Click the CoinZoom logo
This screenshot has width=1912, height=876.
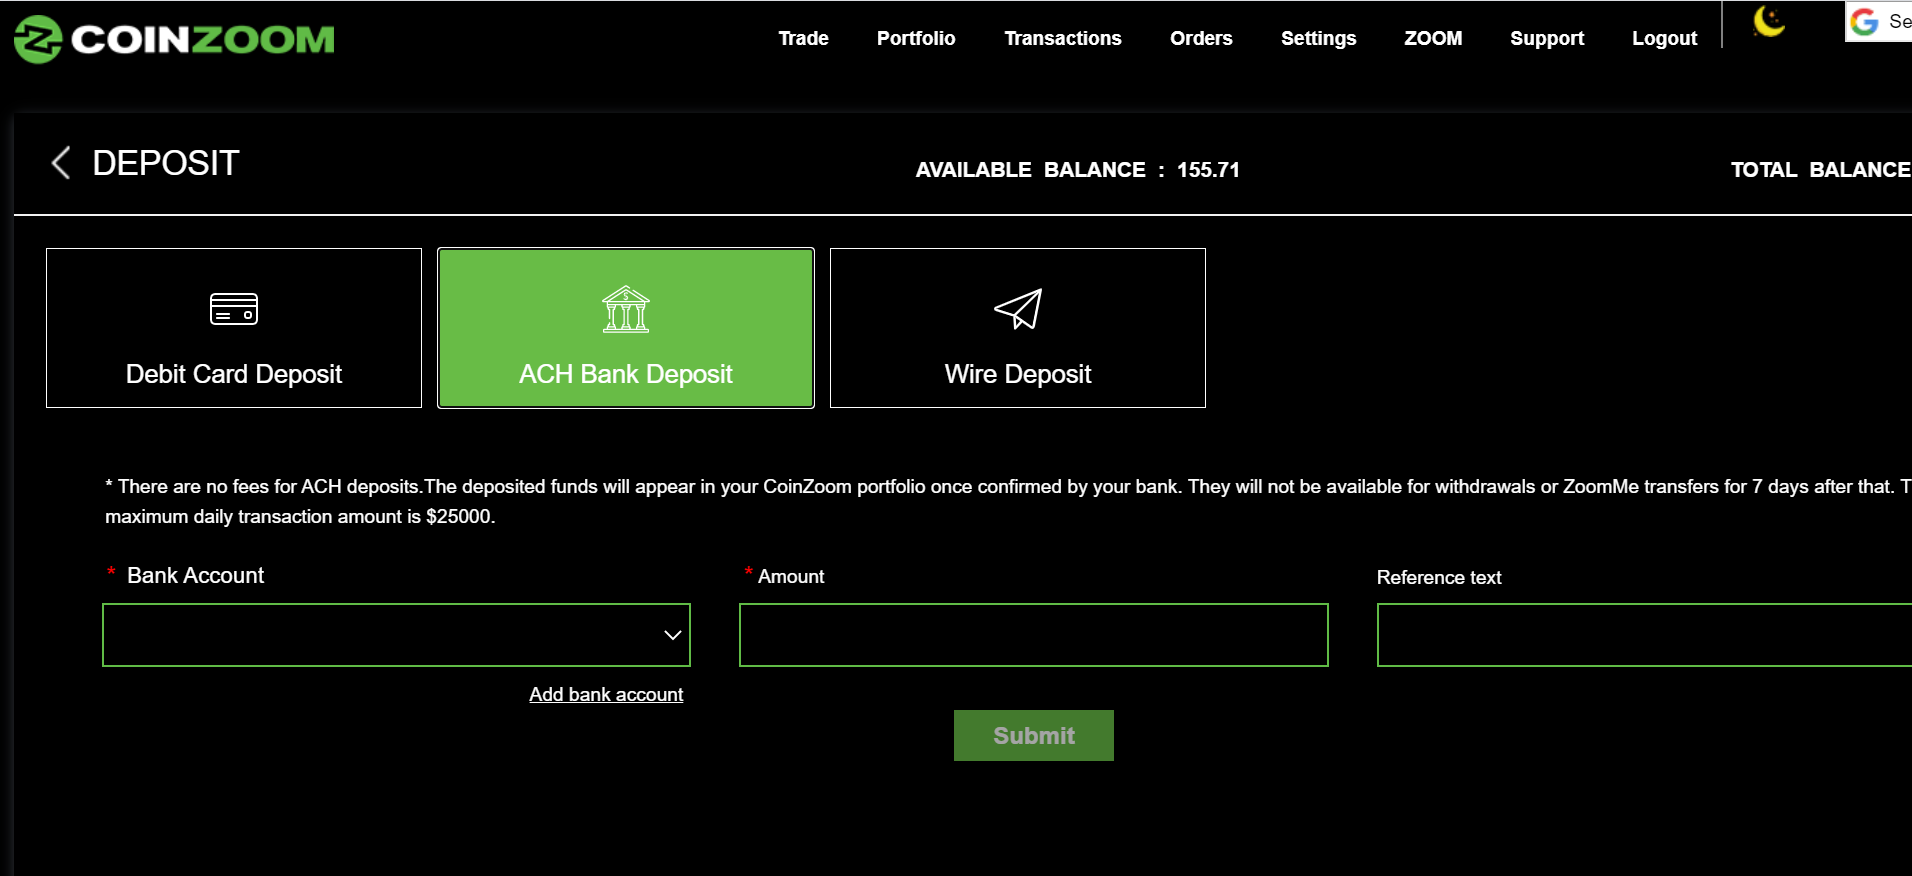tap(174, 39)
